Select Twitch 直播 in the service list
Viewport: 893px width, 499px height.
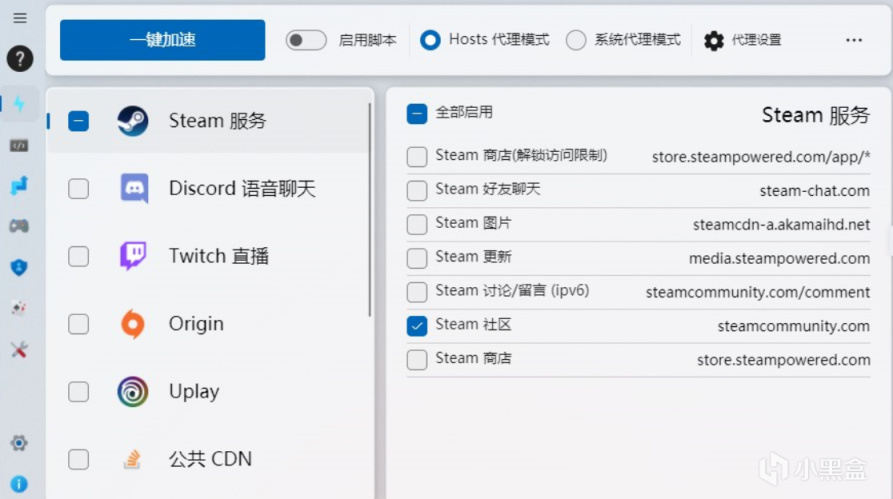210,256
